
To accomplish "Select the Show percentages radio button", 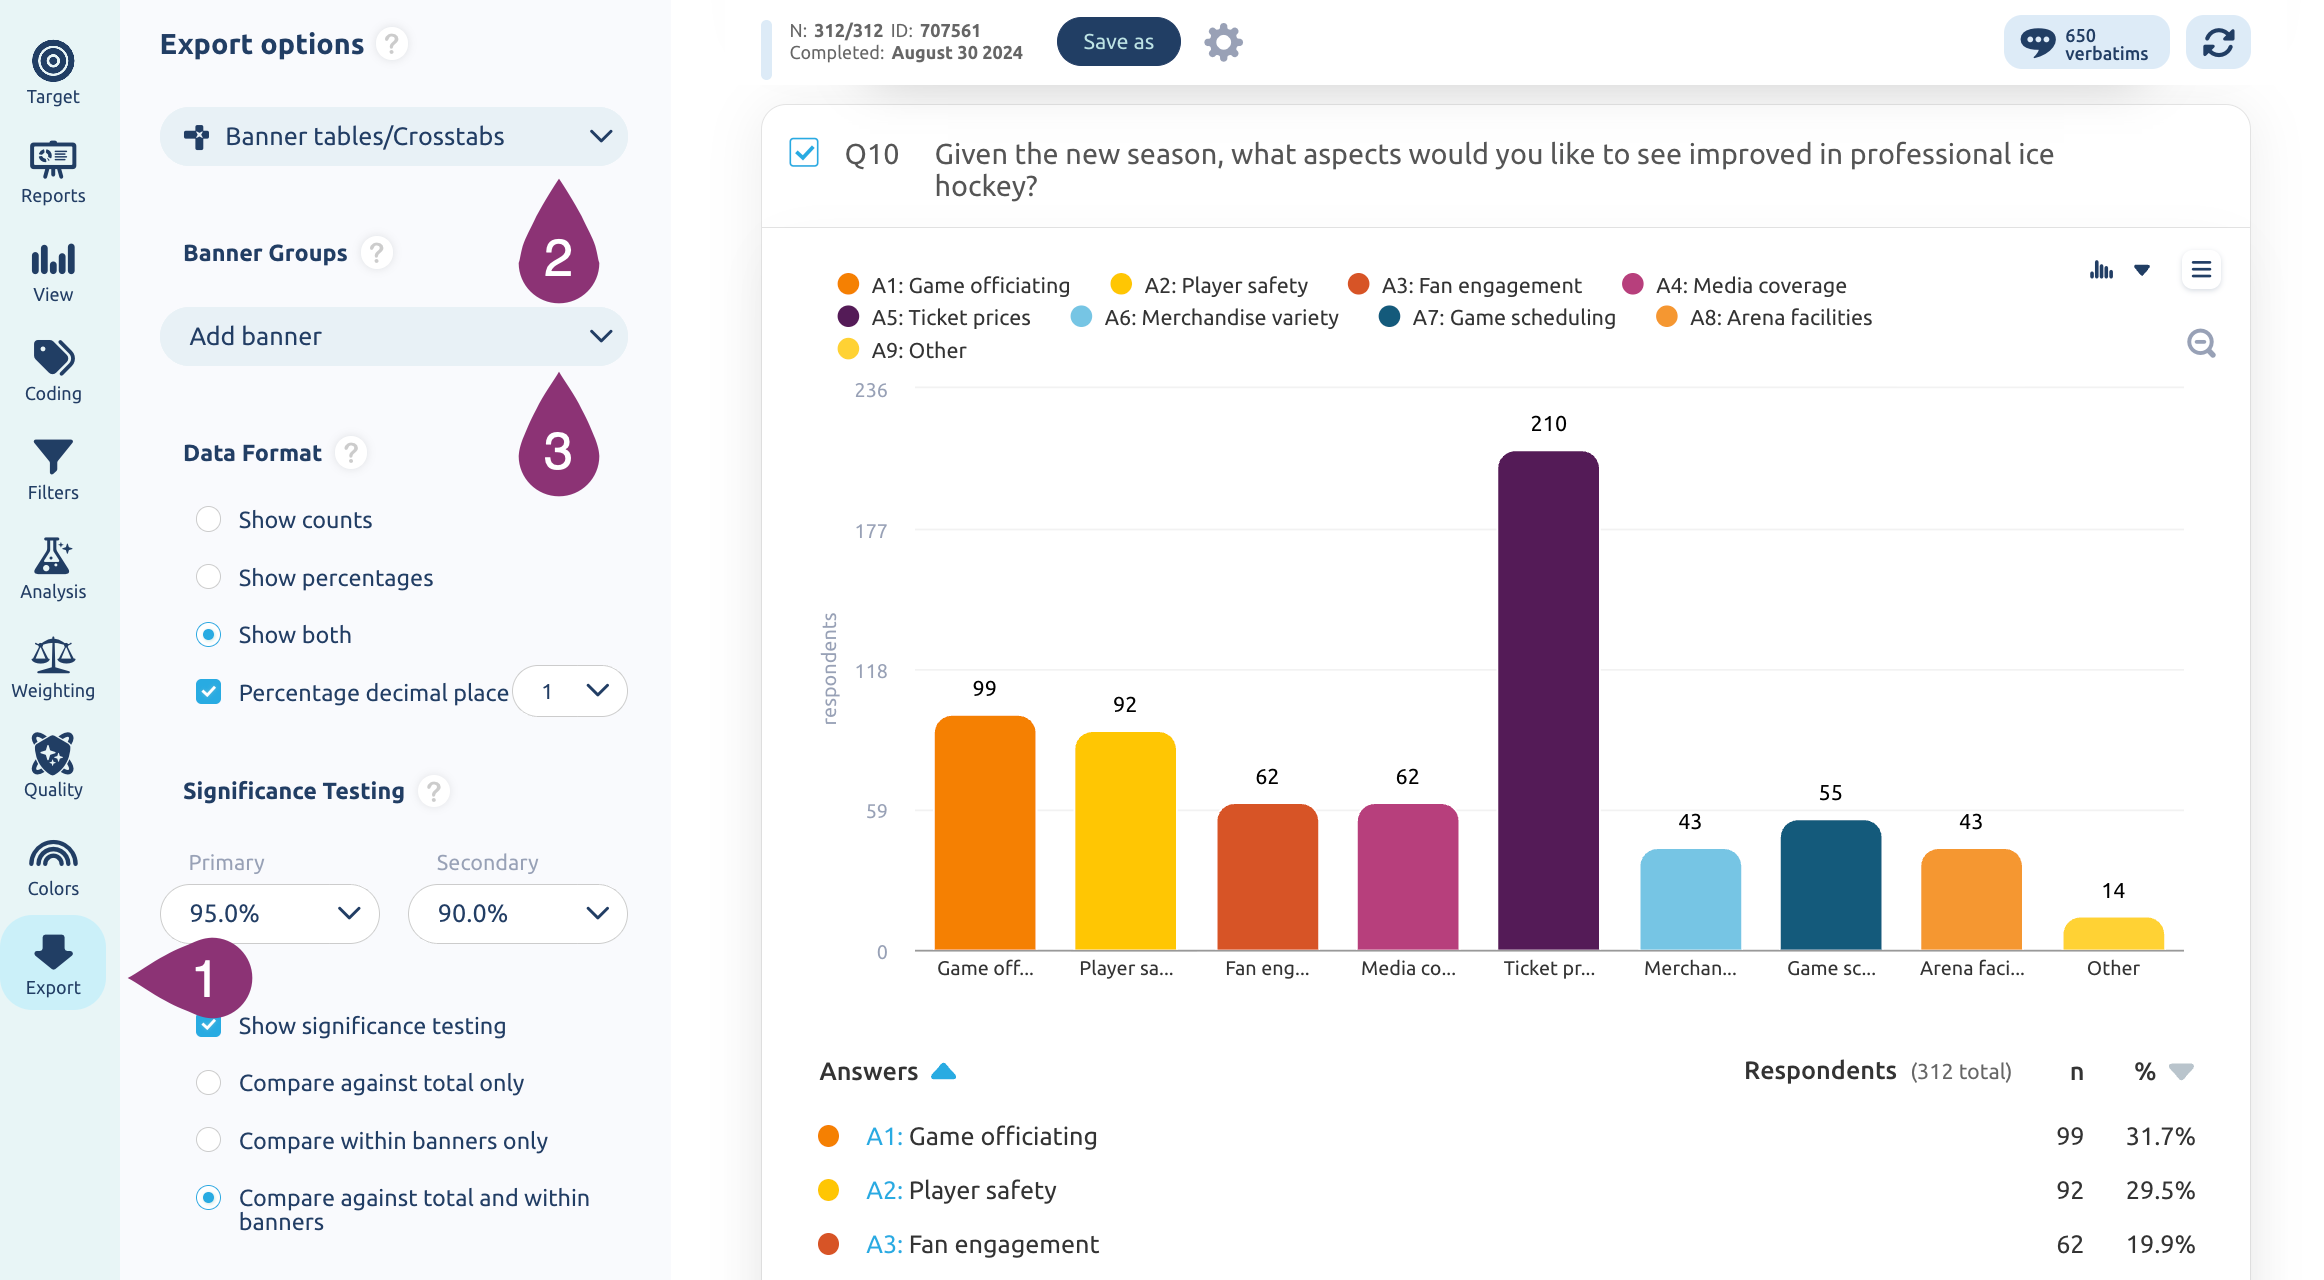I will [208, 577].
